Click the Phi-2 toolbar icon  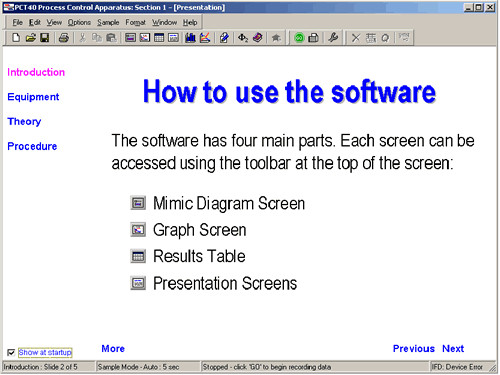pyautogui.click(x=243, y=38)
